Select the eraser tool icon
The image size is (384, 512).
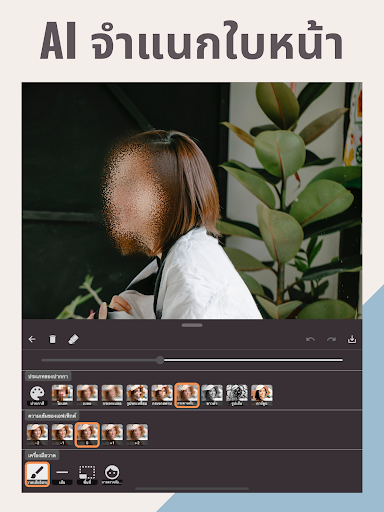point(73,339)
